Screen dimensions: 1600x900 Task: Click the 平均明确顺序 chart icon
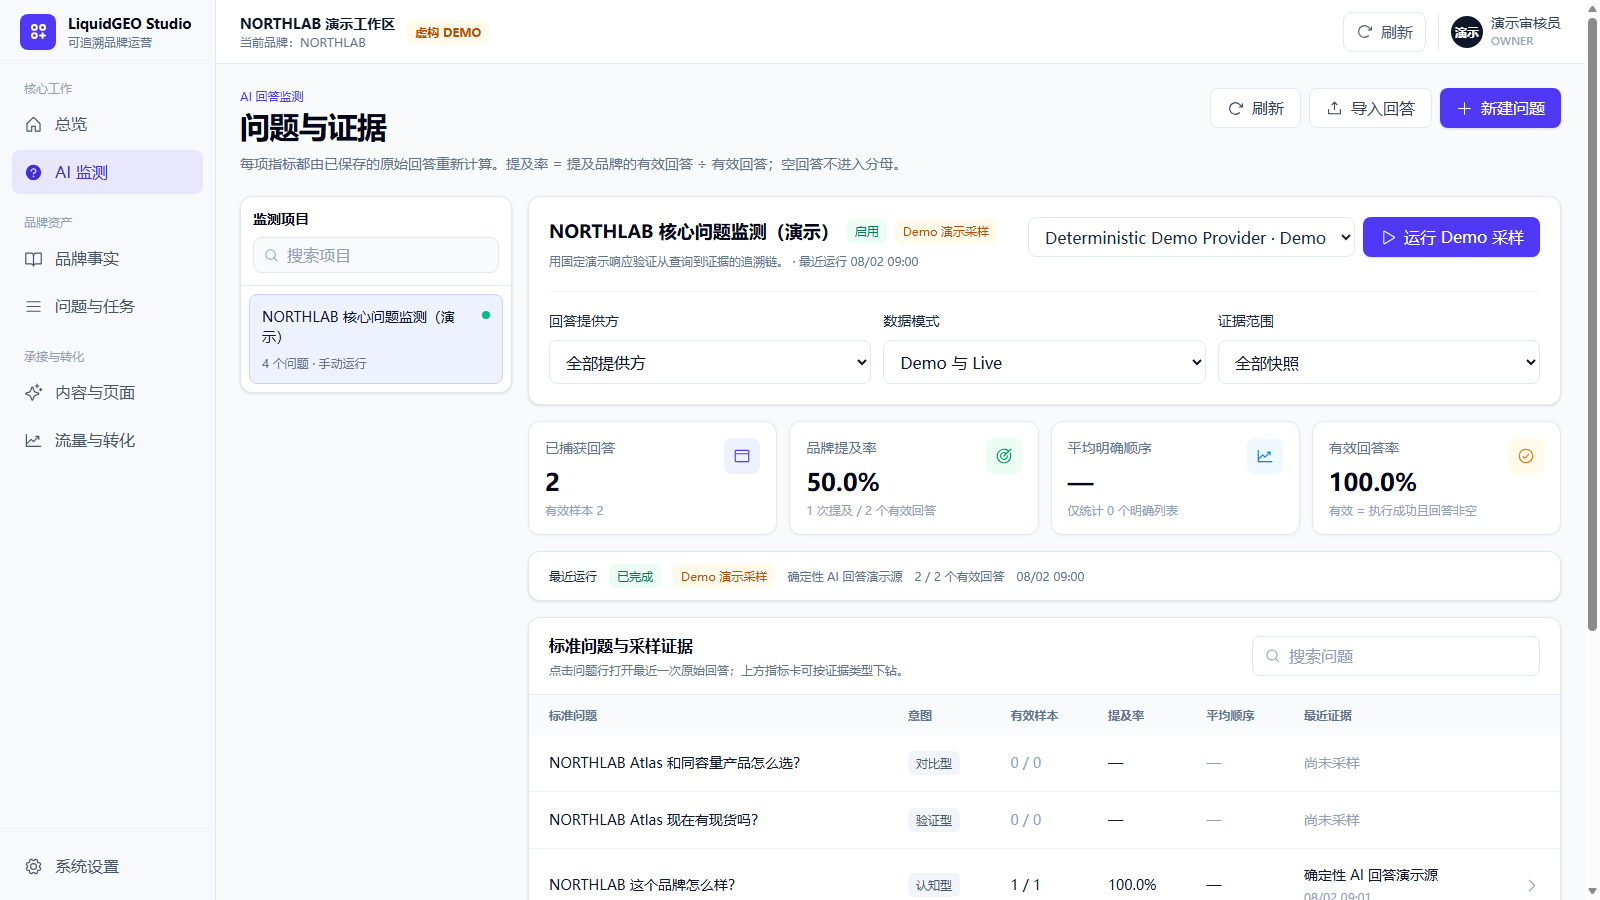pos(1265,456)
